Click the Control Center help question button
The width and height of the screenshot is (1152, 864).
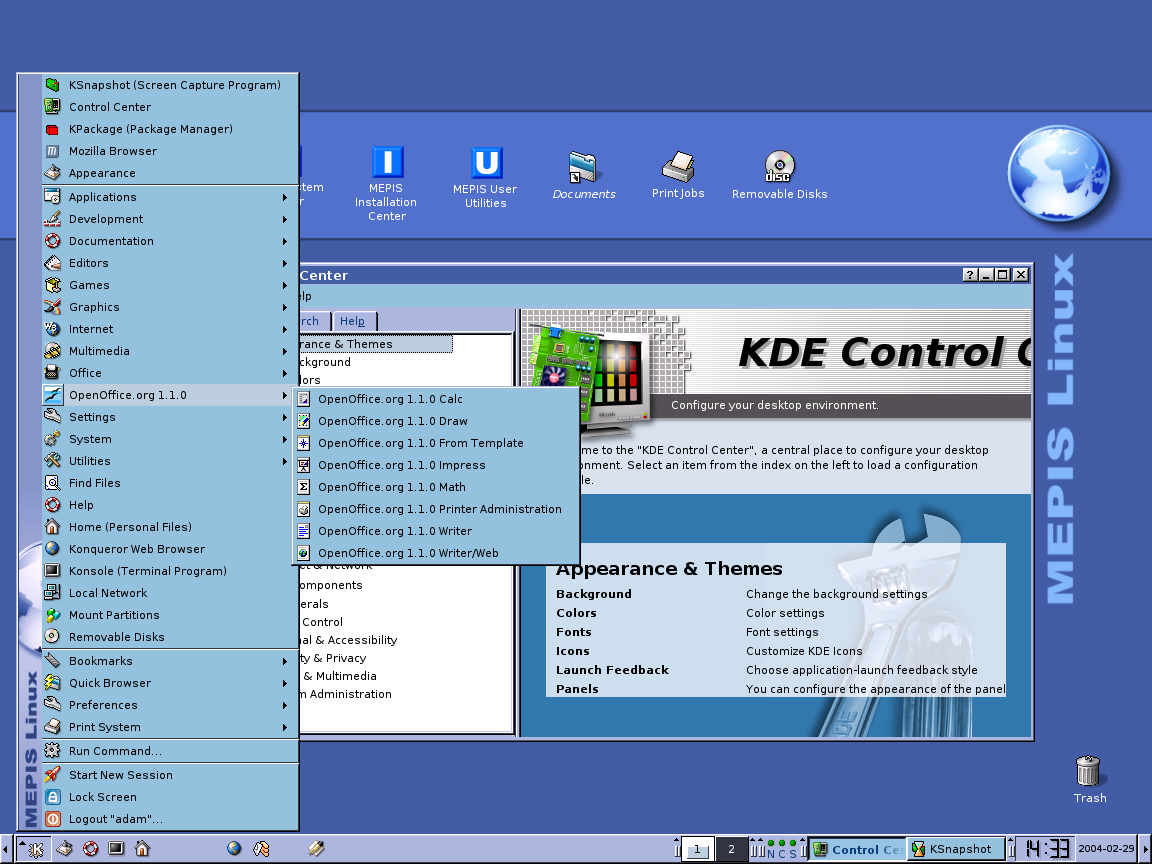[x=970, y=275]
